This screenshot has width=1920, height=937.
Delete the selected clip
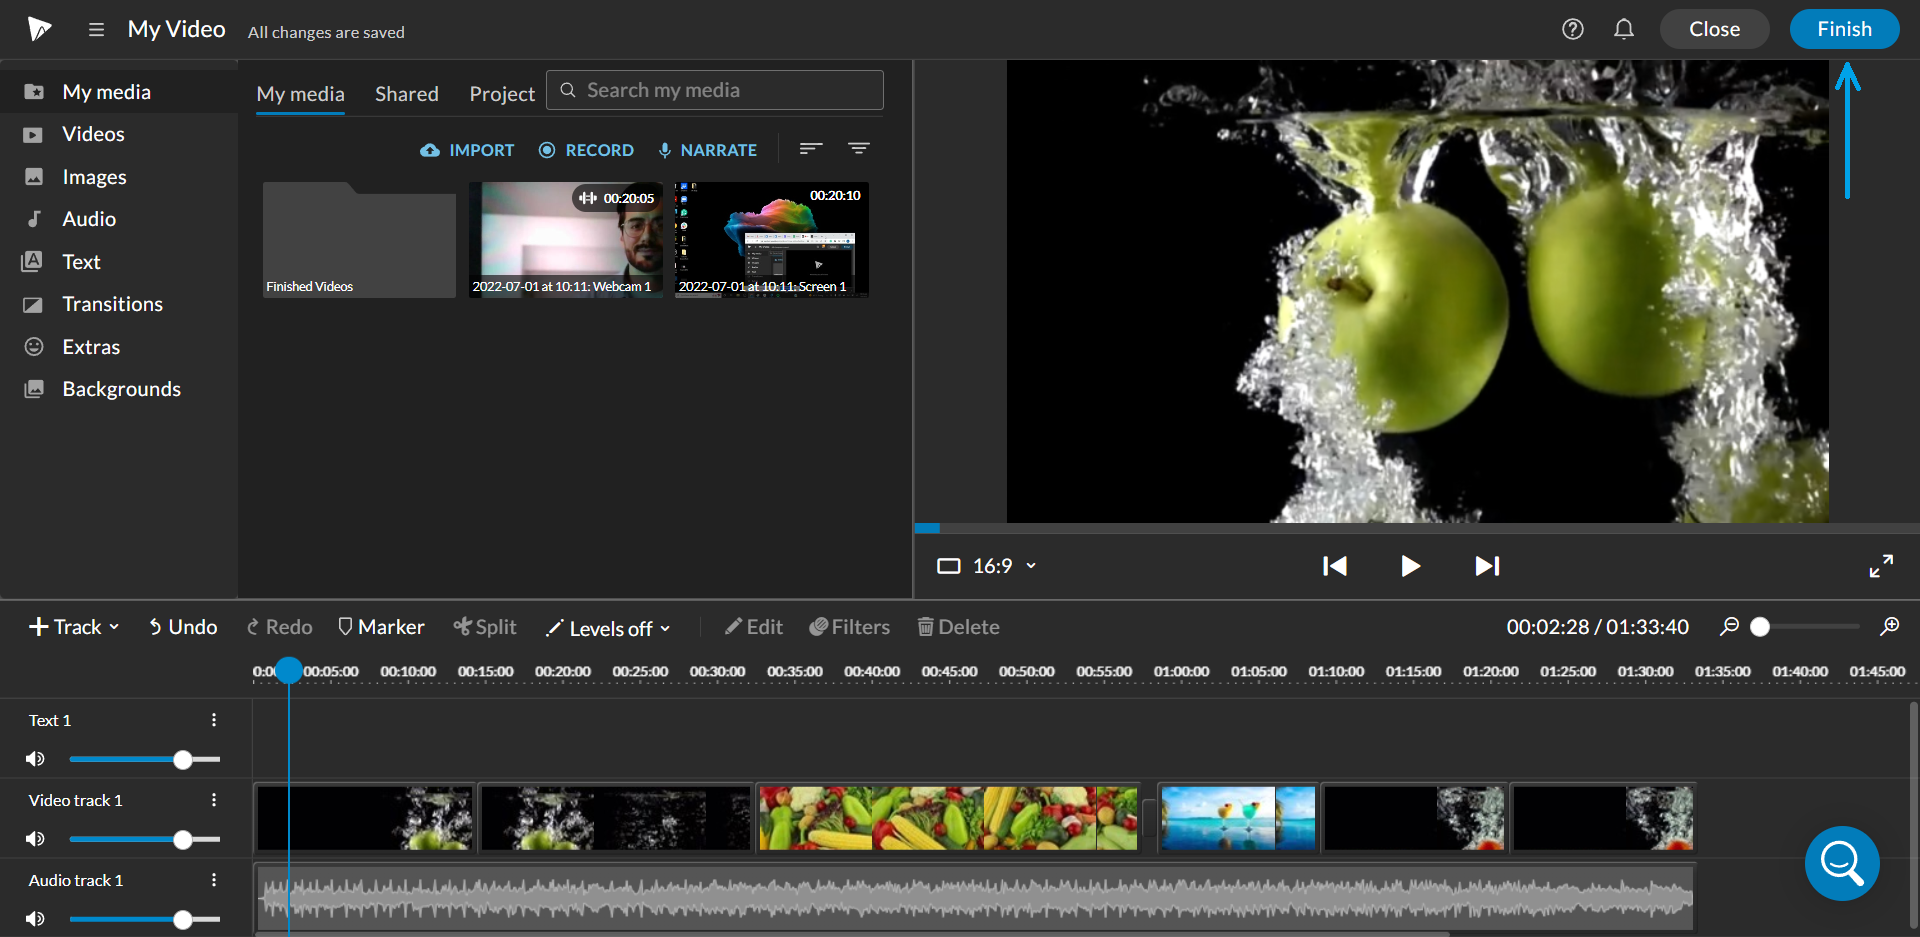click(x=957, y=627)
